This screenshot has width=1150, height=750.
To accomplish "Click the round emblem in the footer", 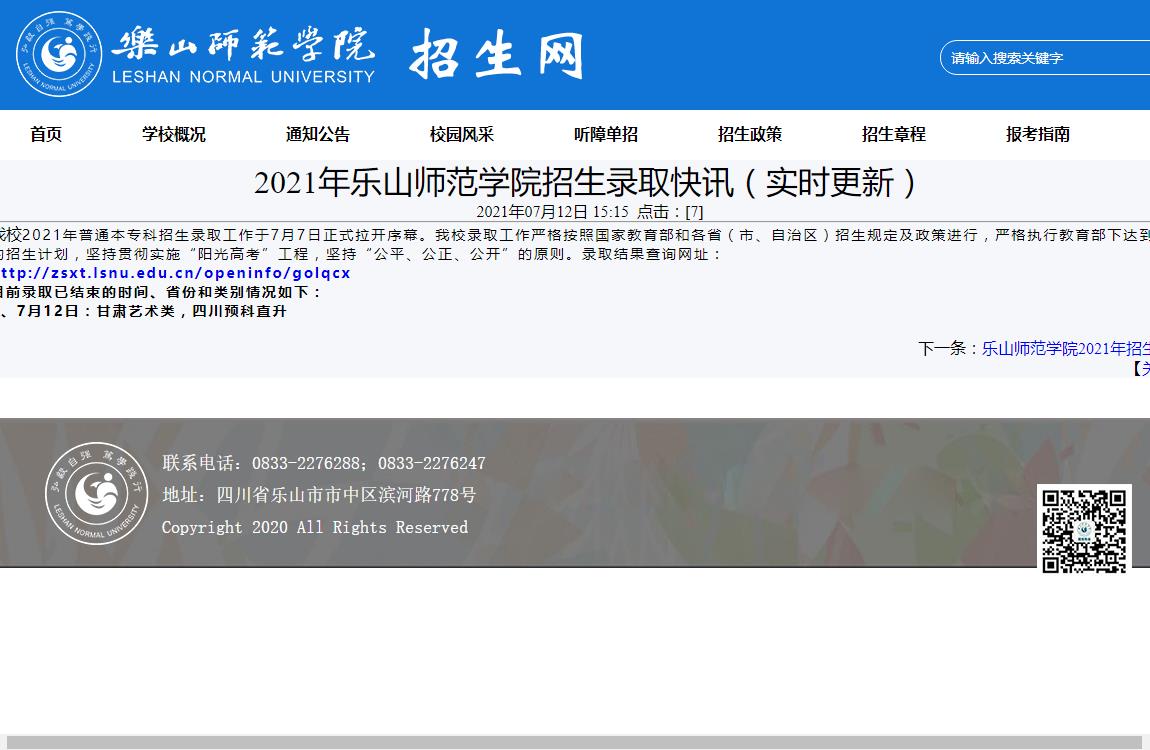I will (96, 493).
